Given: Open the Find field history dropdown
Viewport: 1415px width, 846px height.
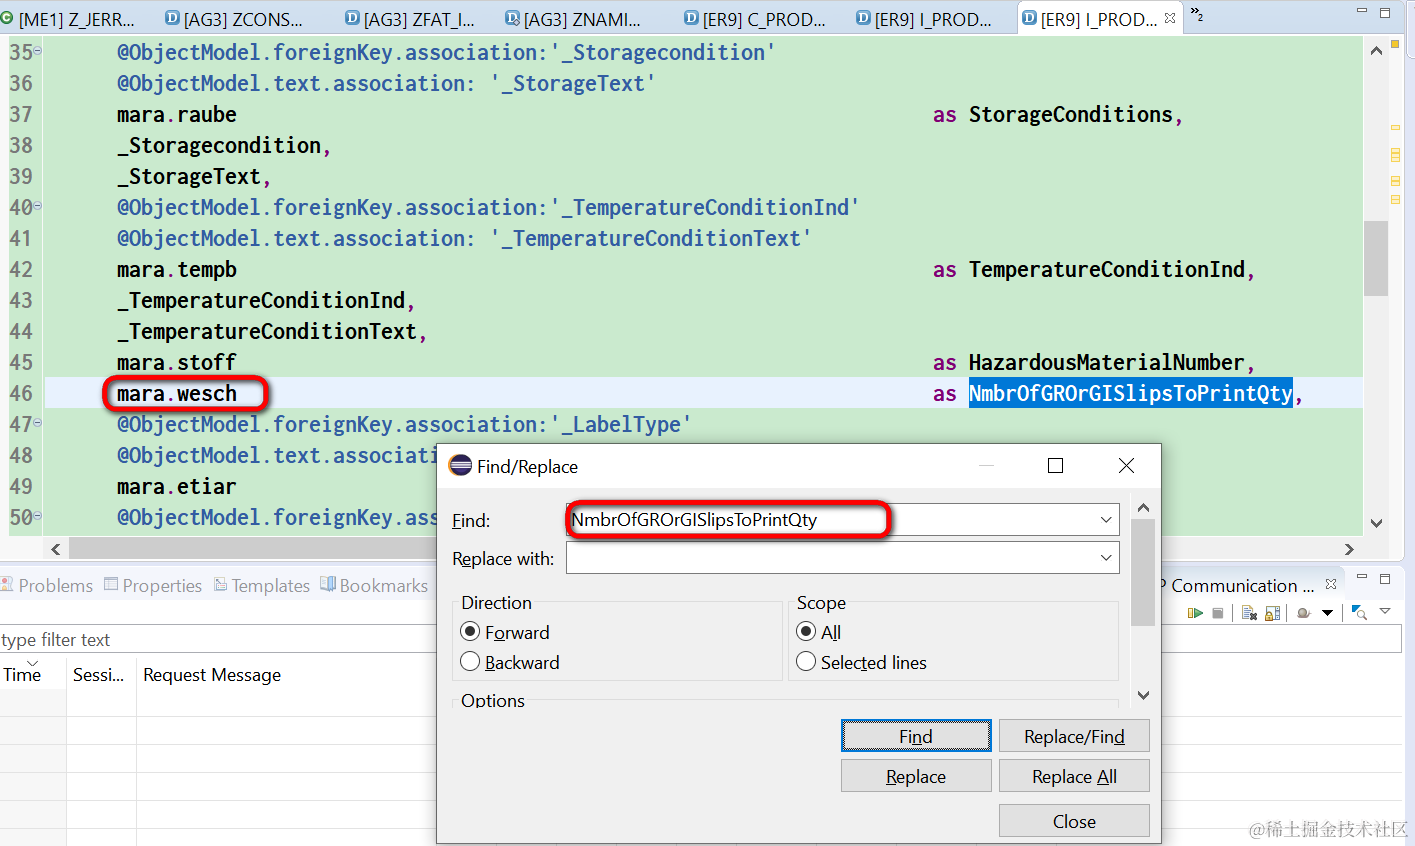Looking at the screenshot, I should pos(1106,519).
